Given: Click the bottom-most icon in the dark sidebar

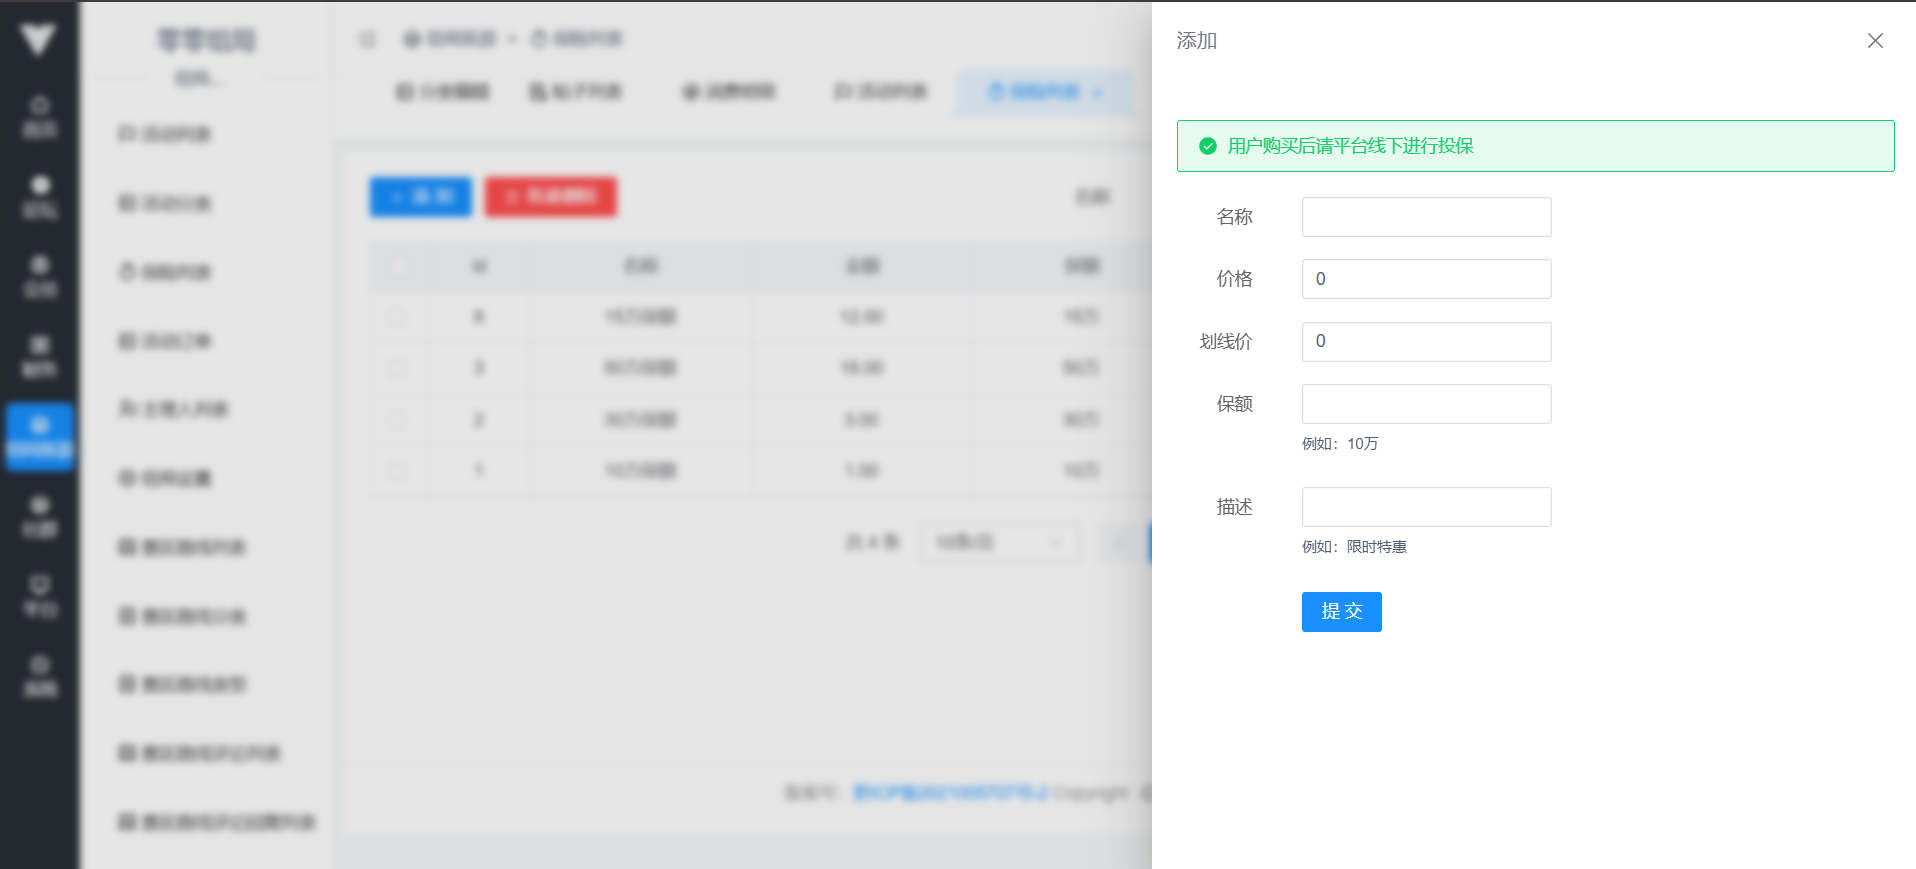Looking at the screenshot, I should pos(40,676).
